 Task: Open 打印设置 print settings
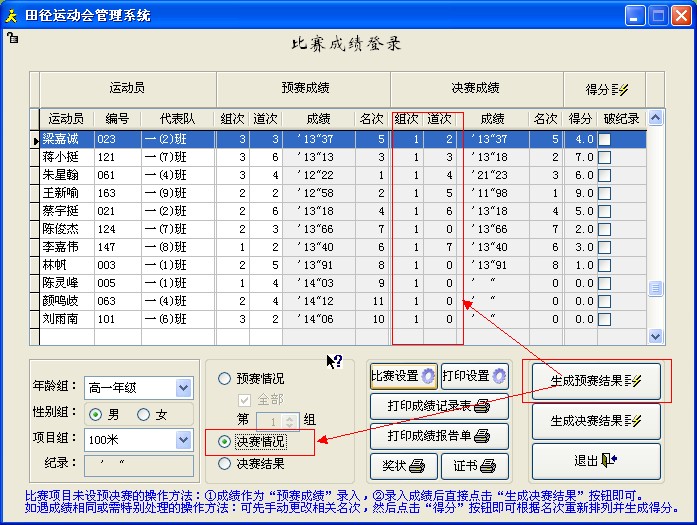[x=474, y=376]
